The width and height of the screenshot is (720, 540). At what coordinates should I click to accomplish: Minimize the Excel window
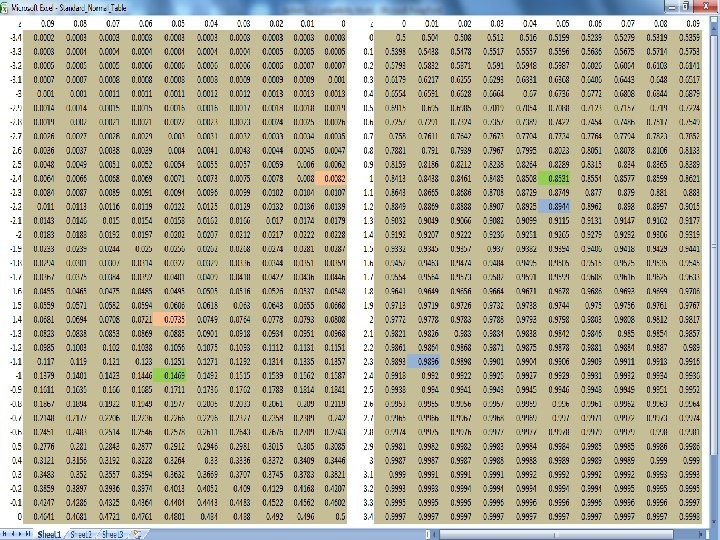(672, 6)
